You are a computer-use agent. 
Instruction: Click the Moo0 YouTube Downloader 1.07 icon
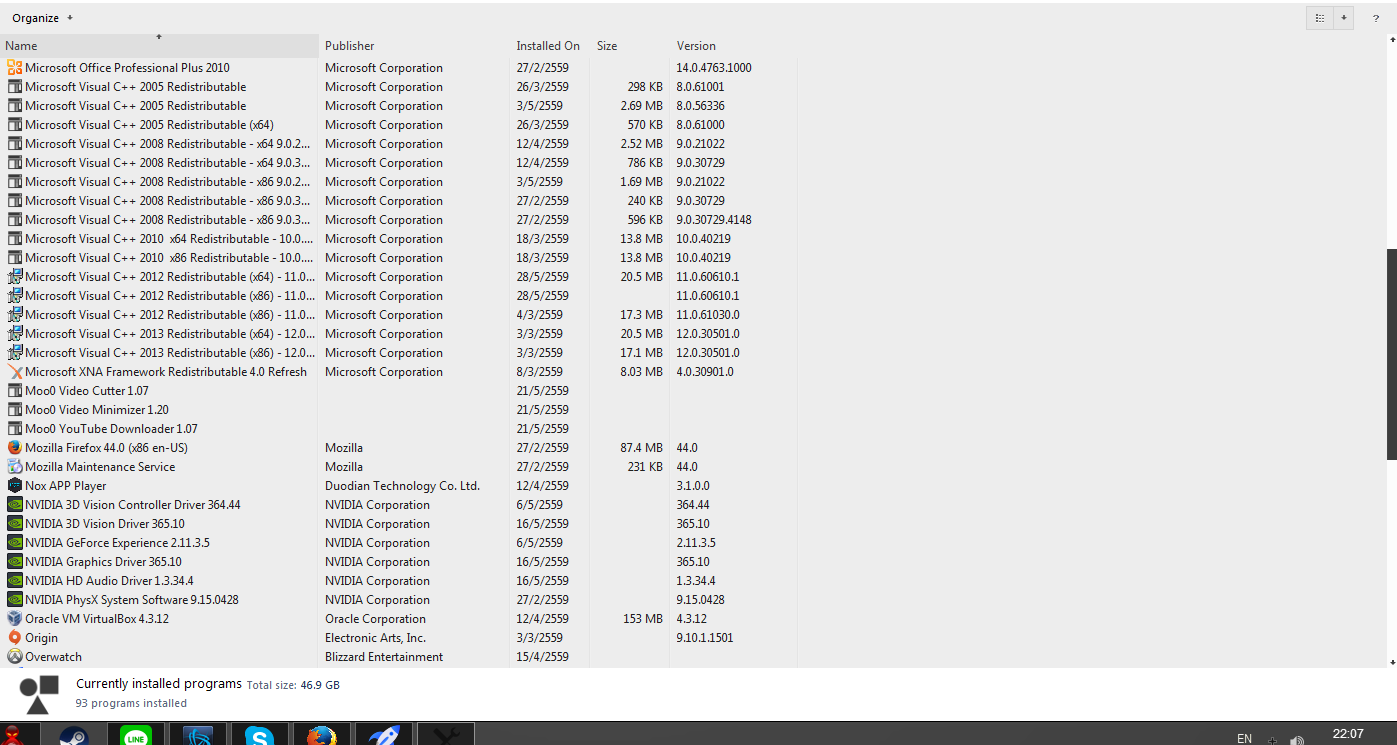[14, 429]
